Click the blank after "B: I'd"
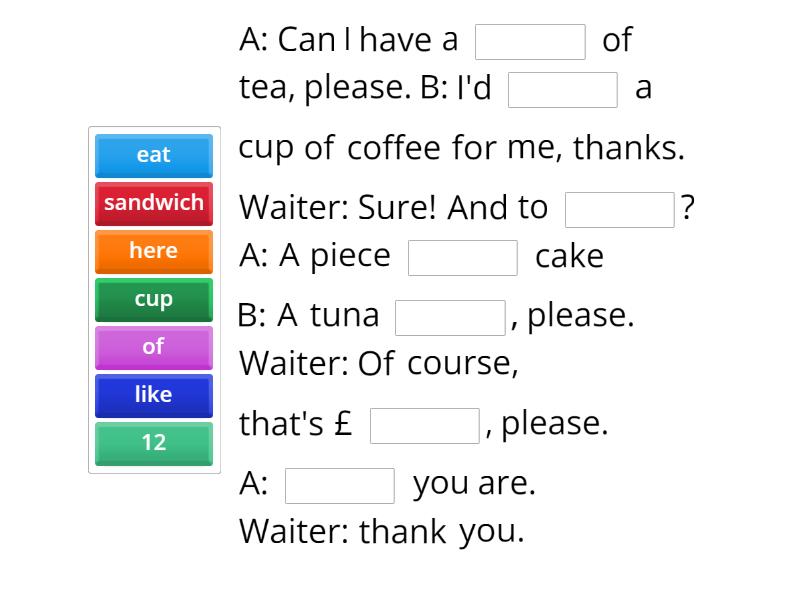Viewport: 800px width, 600px height. (x=563, y=90)
